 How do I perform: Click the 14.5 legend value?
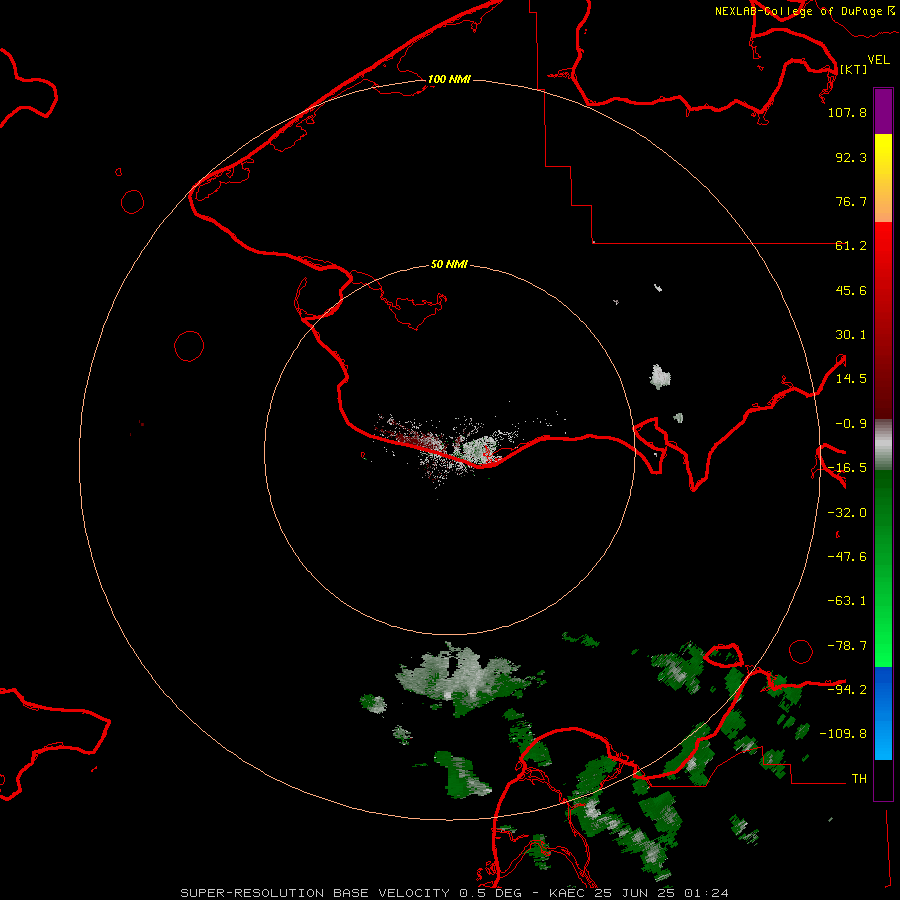click(851, 379)
